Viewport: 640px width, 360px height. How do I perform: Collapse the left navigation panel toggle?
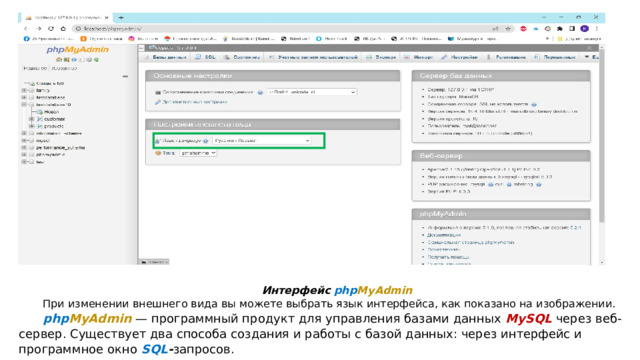(x=142, y=48)
